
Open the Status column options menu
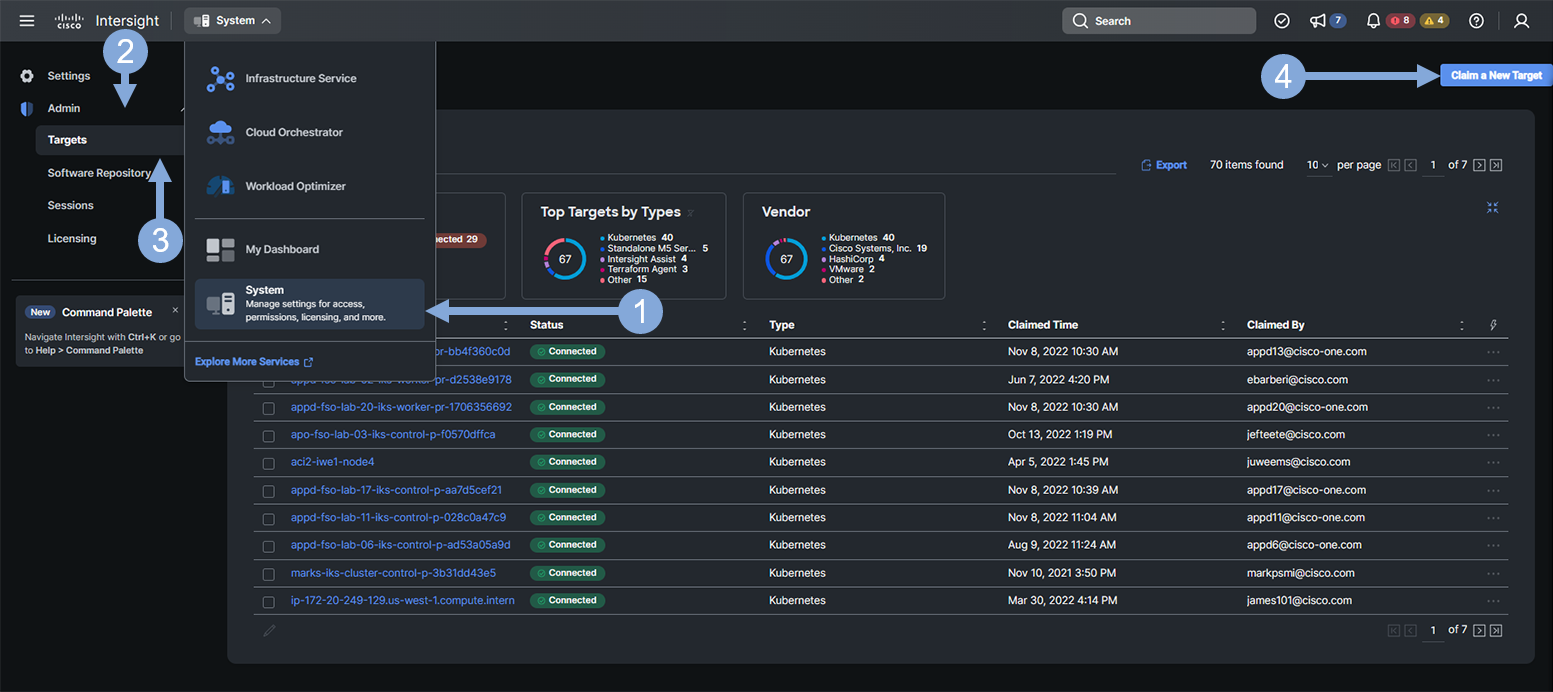745,325
